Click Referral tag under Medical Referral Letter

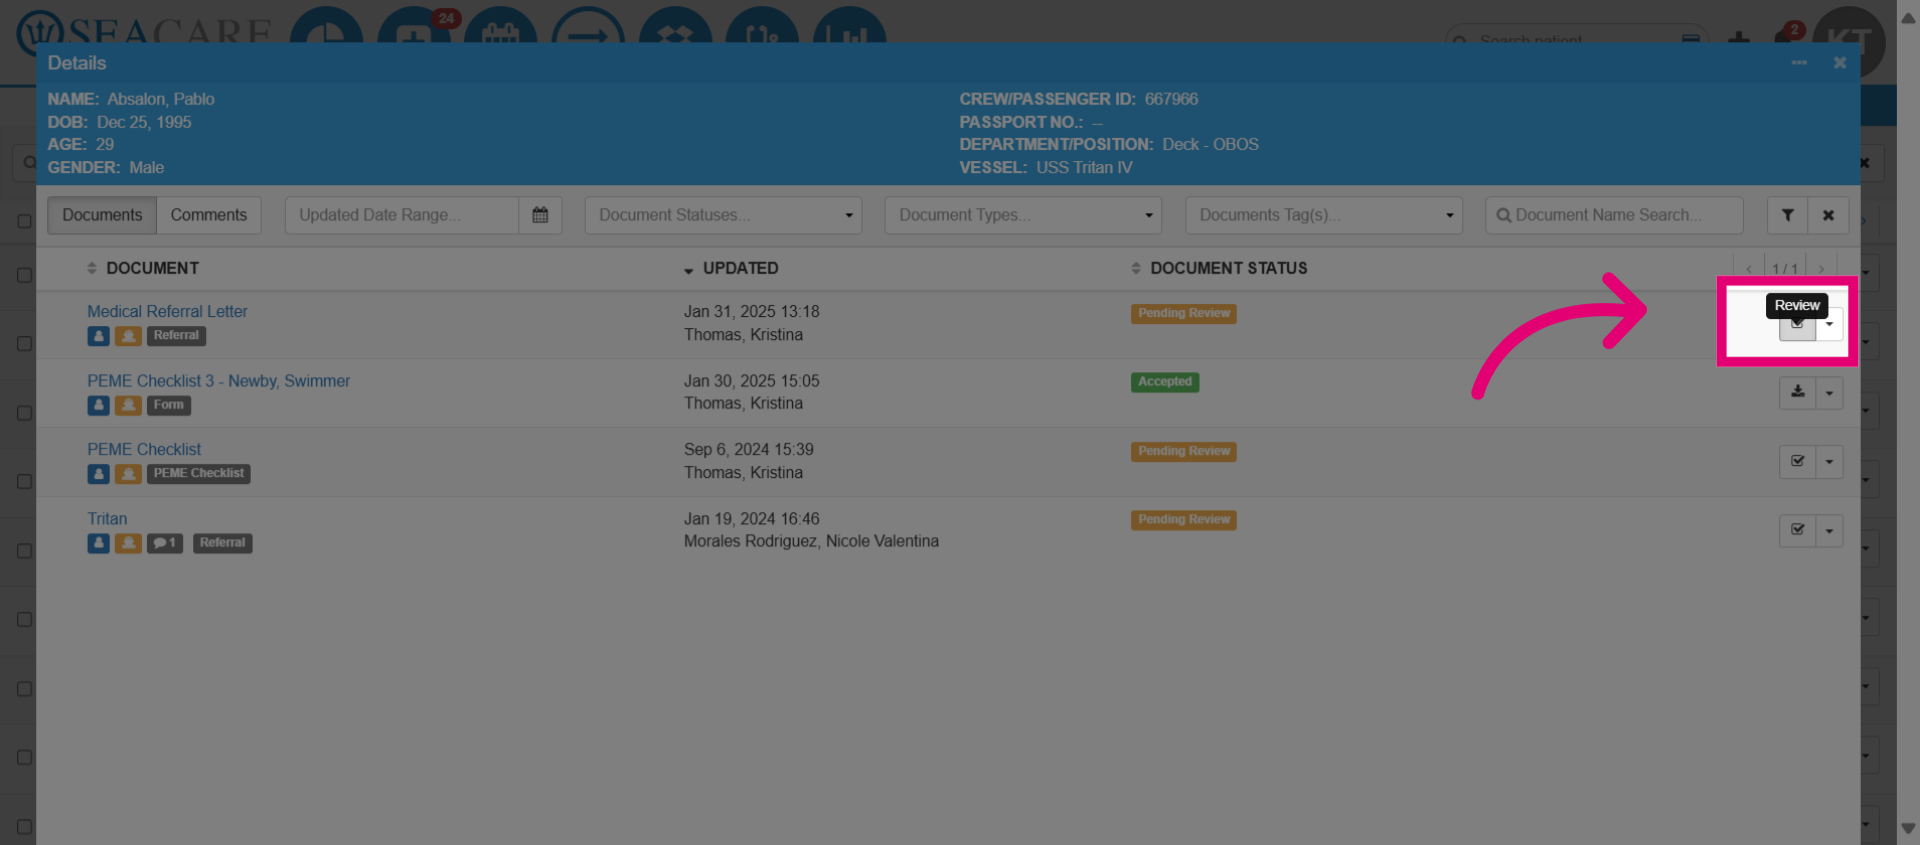click(176, 336)
